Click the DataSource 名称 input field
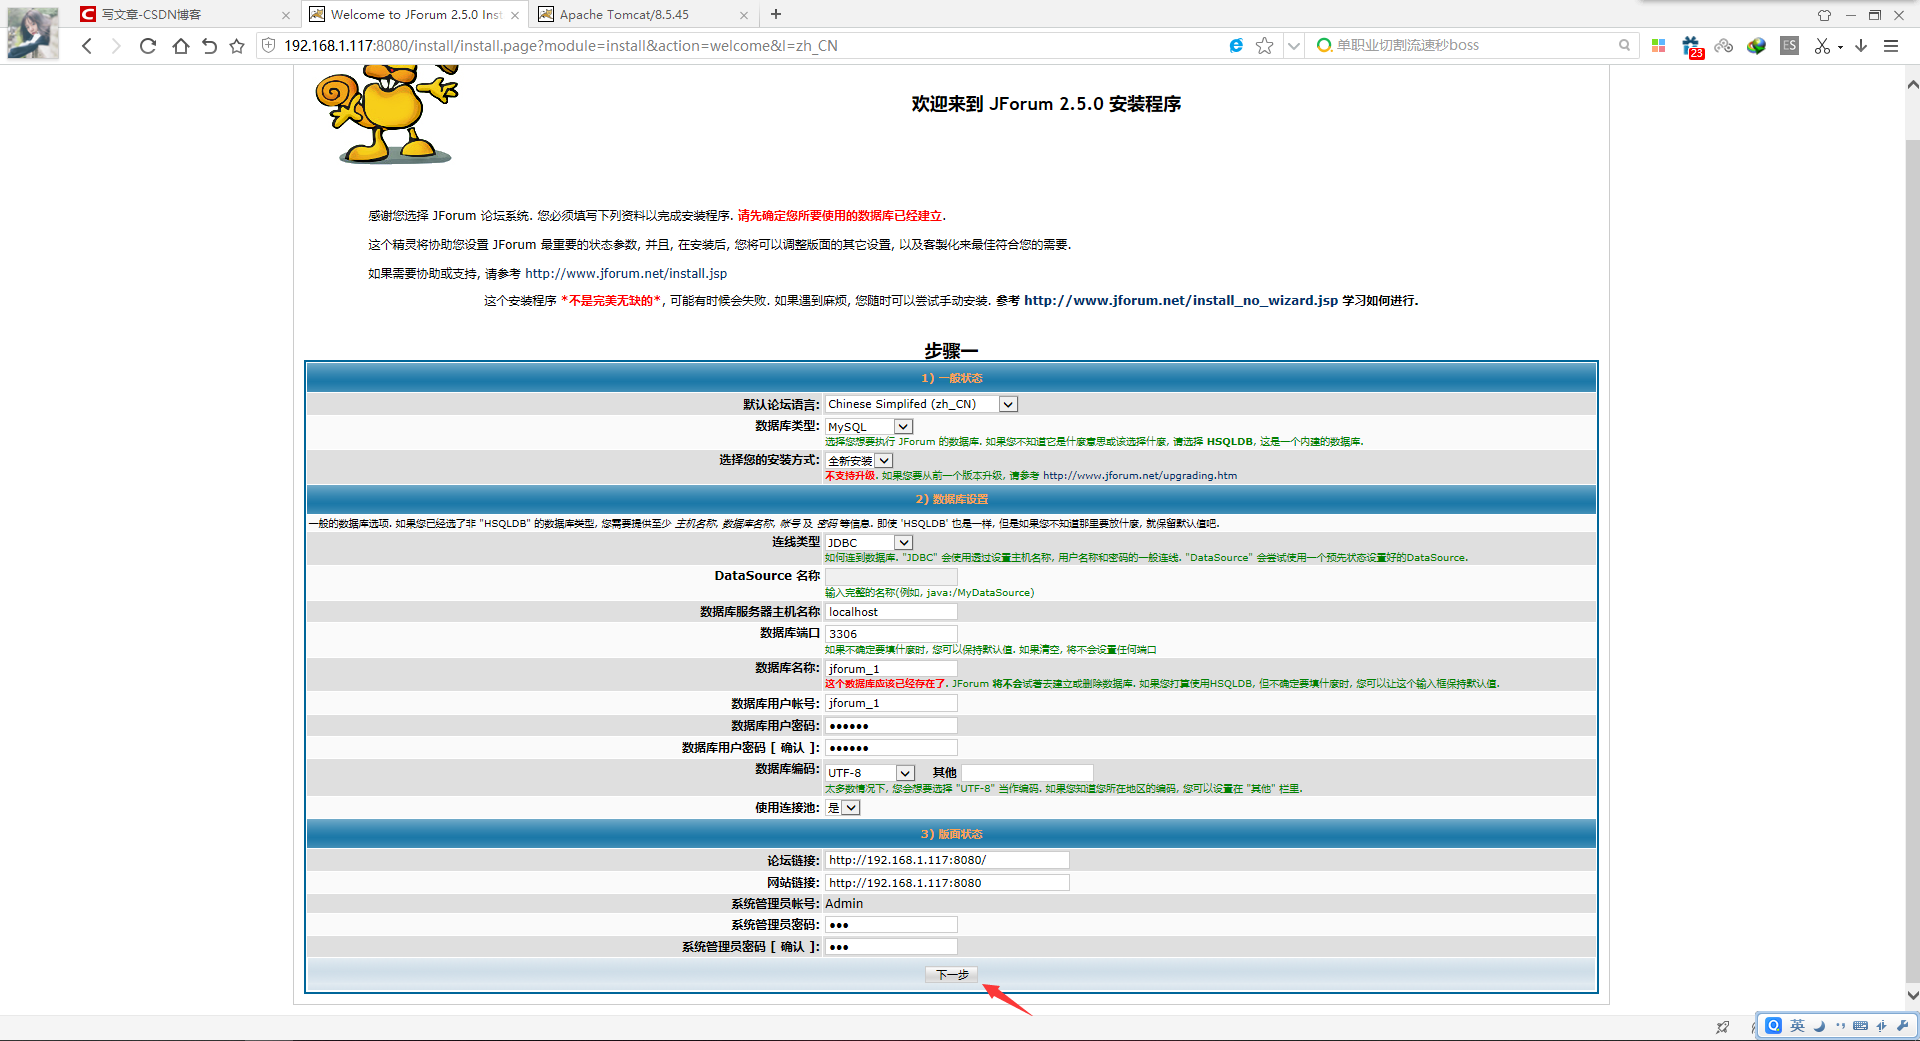 (x=891, y=577)
